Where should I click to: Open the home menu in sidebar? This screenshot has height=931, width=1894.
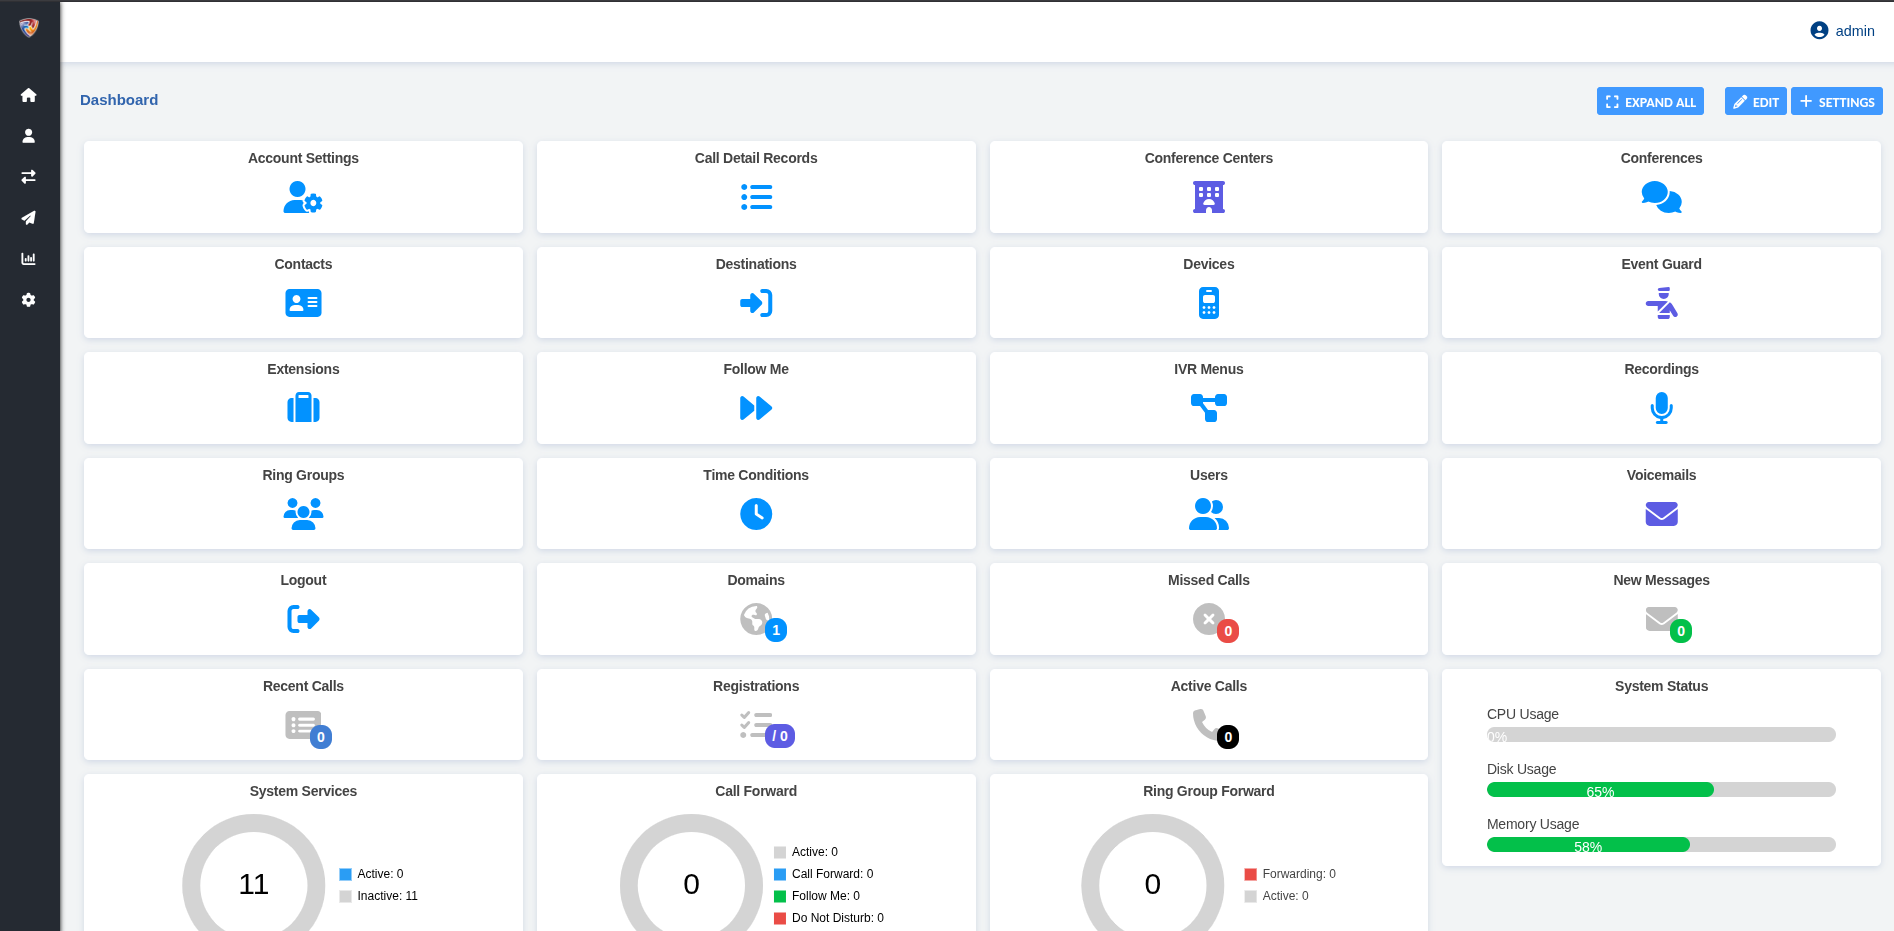[x=29, y=95]
